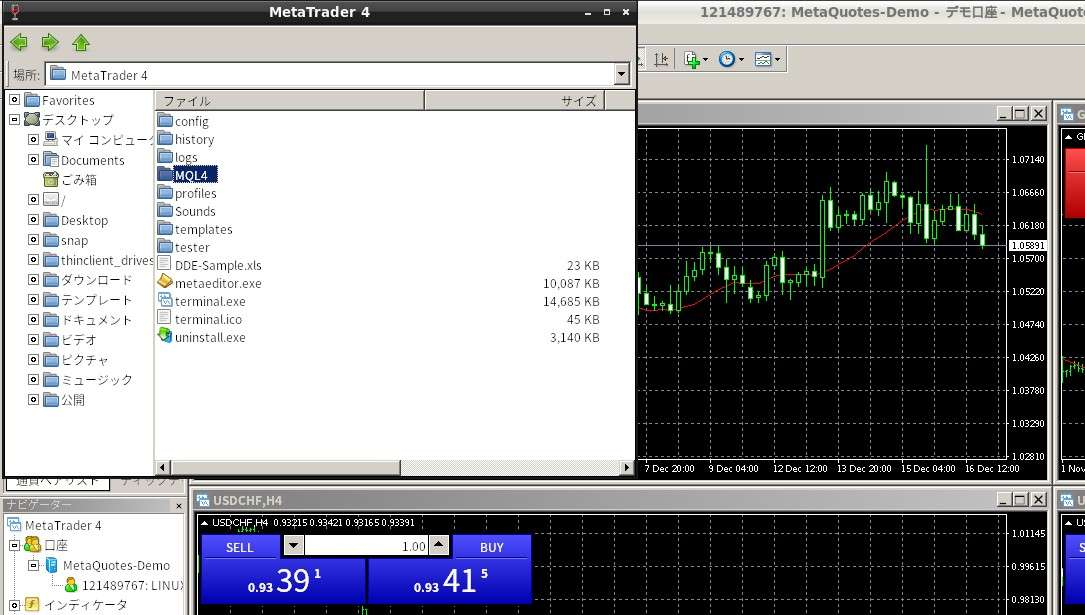Select the テンプレート folder in tree
Screen dimensions: 1085x615
coord(96,300)
